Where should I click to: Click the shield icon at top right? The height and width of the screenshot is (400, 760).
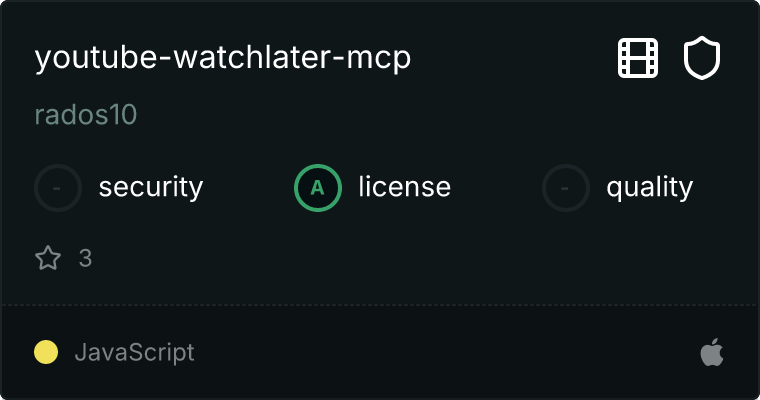click(x=702, y=58)
